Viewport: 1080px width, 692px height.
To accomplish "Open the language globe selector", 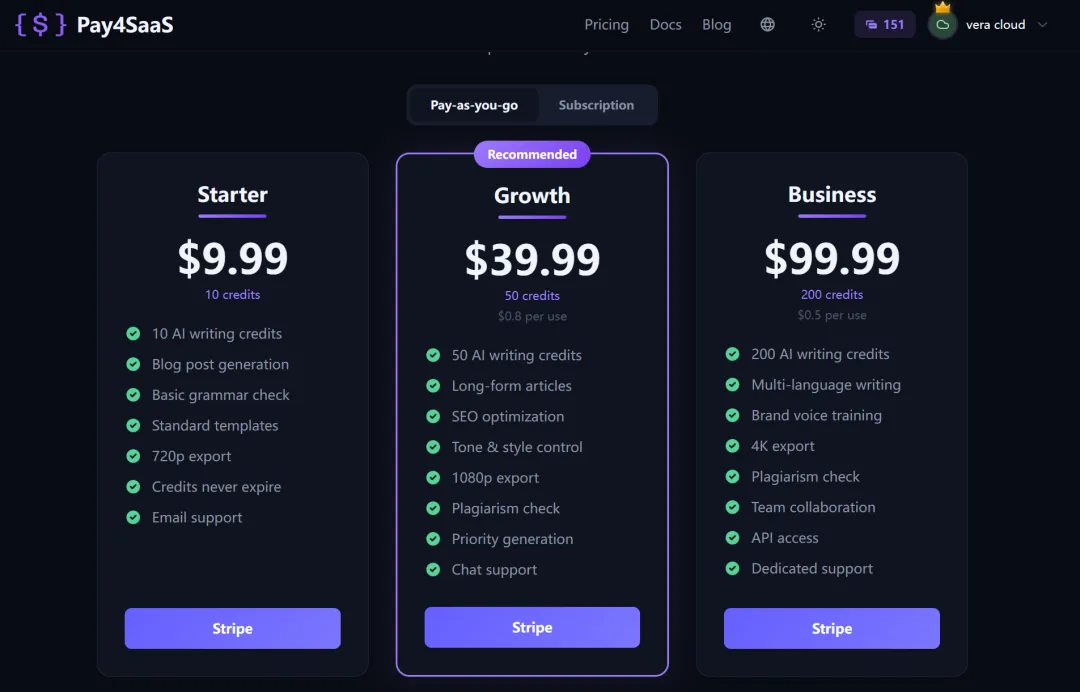I will [x=767, y=25].
